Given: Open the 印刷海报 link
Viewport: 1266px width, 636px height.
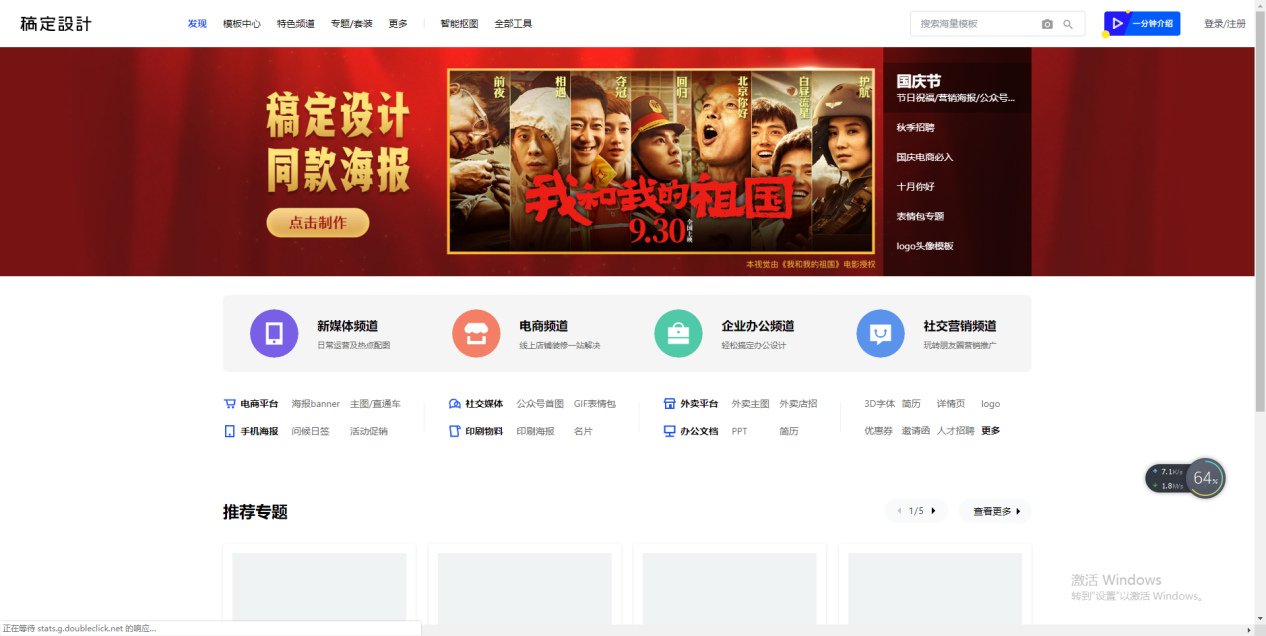Looking at the screenshot, I should coord(535,431).
